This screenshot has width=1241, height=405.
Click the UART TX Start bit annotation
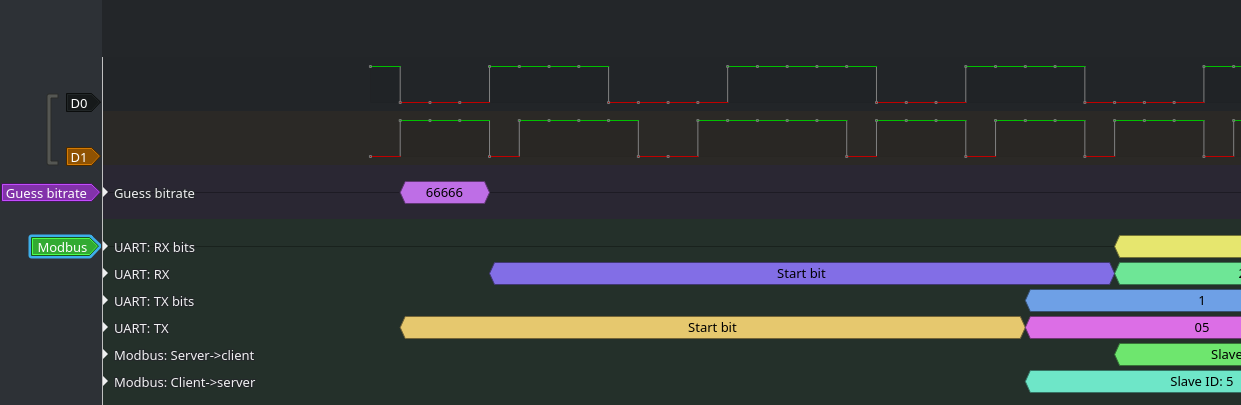click(x=713, y=328)
